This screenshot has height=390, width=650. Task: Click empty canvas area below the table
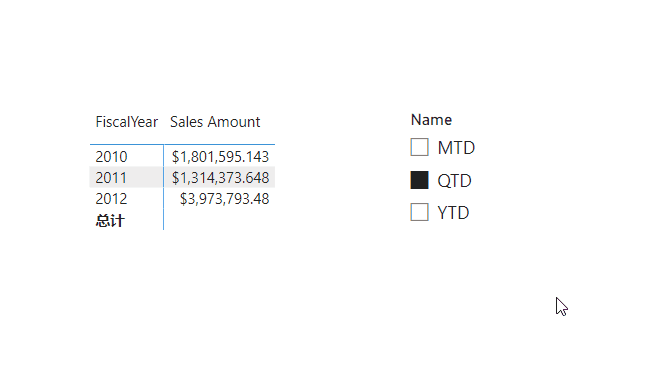tap(182, 298)
